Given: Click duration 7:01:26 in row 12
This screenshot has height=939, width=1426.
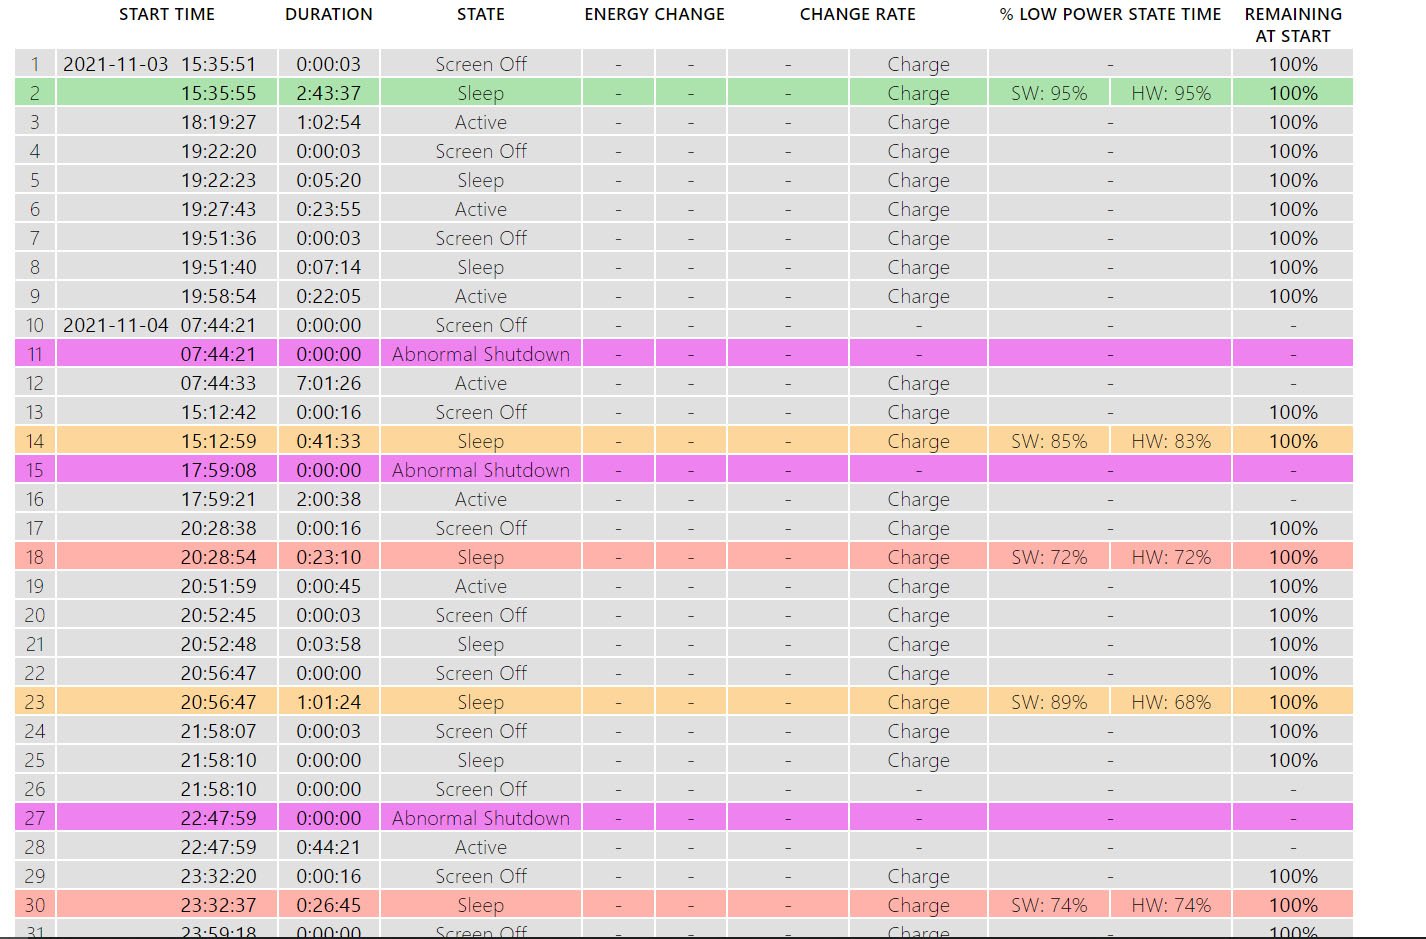Looking at the screenshot, I should point(328,383).
